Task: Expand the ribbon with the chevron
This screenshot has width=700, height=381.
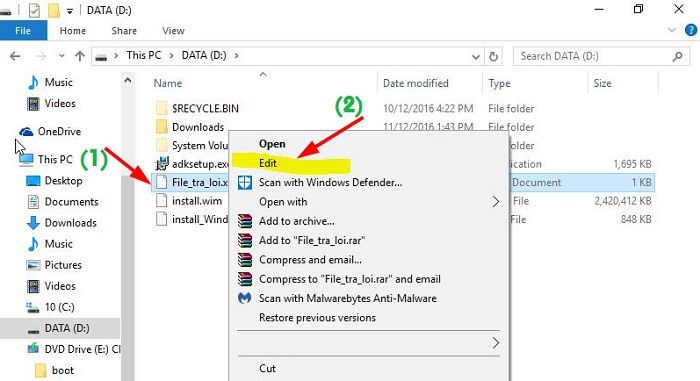Action: click(x=671, y=30)
